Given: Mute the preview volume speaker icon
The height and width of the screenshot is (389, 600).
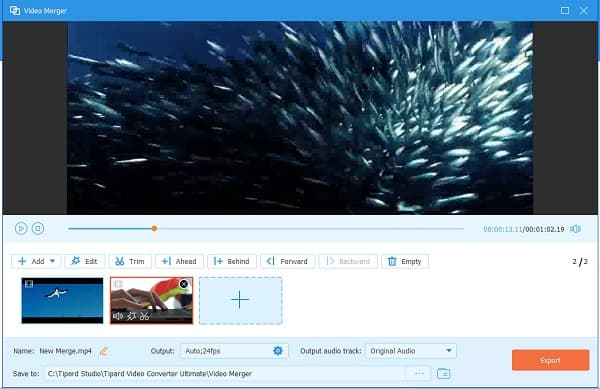Looking at the screenshot, I should click(x=575, y=229).
